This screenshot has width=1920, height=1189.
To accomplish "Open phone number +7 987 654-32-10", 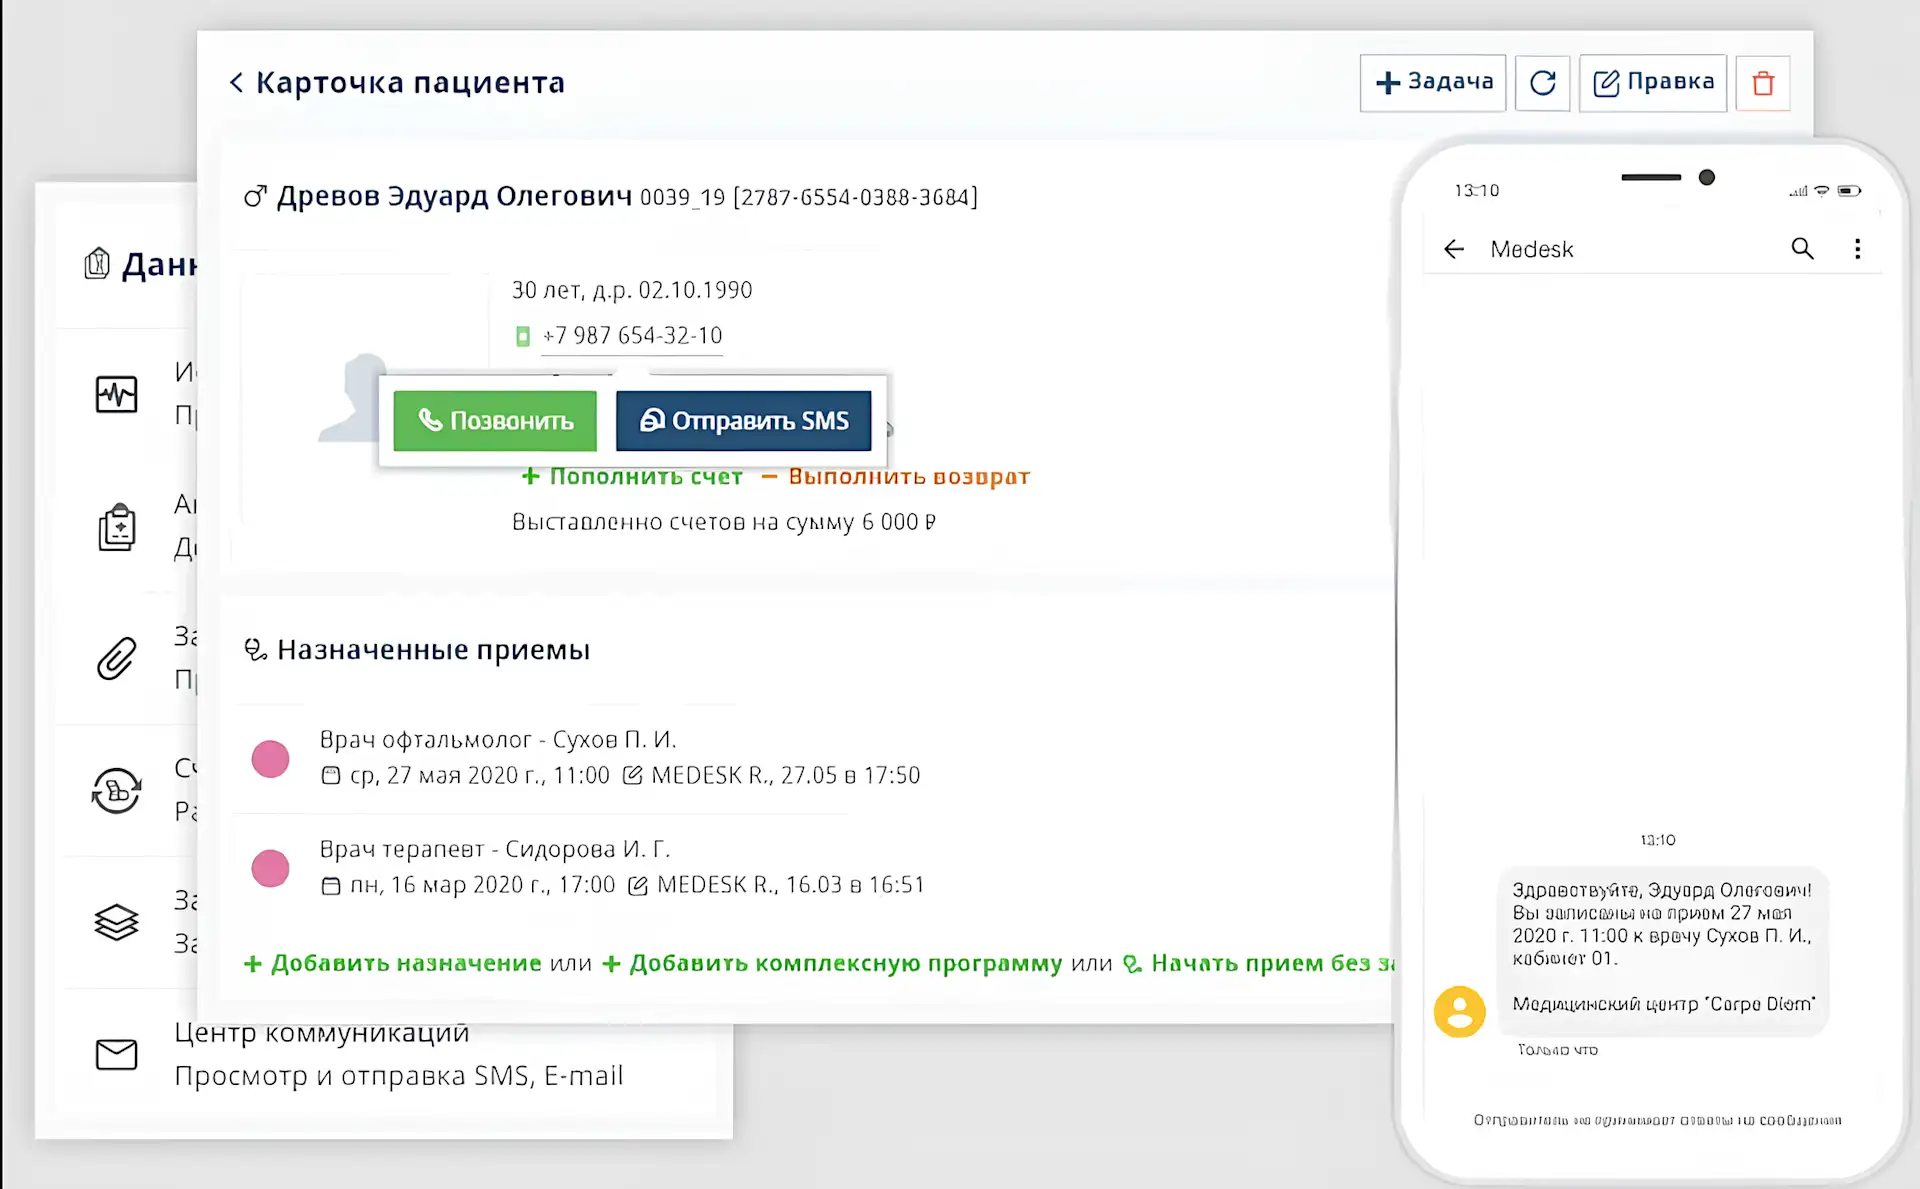I will tap(632, 336).
